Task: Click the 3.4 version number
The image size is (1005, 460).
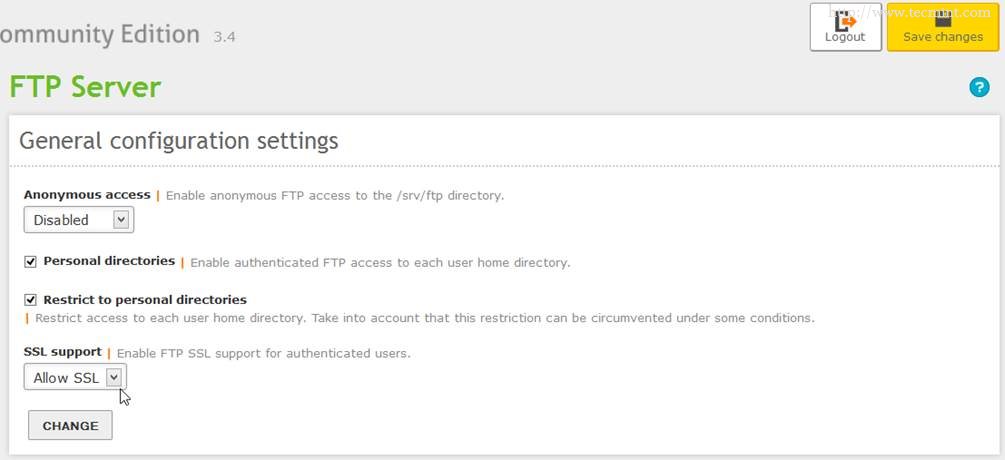Action: pos(224,37)
